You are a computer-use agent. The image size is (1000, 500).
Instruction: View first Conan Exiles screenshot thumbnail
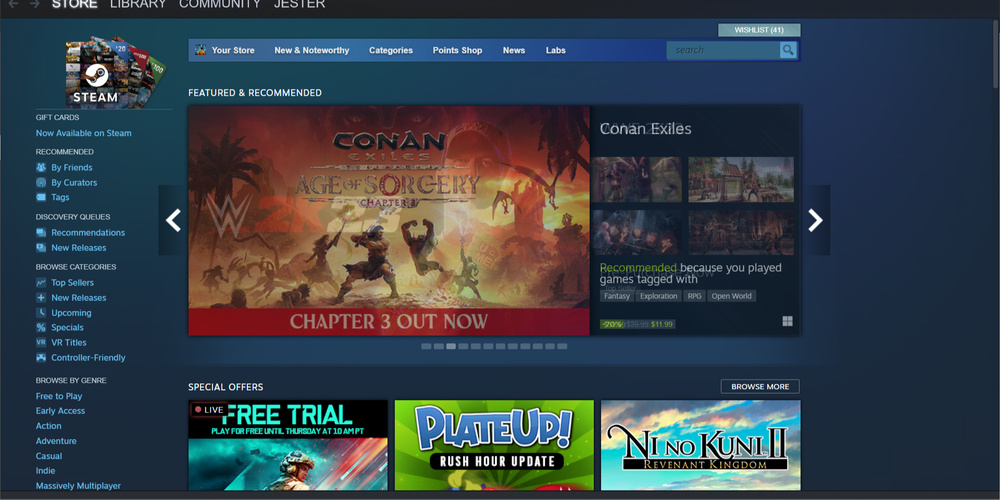[x=638, y=180]
